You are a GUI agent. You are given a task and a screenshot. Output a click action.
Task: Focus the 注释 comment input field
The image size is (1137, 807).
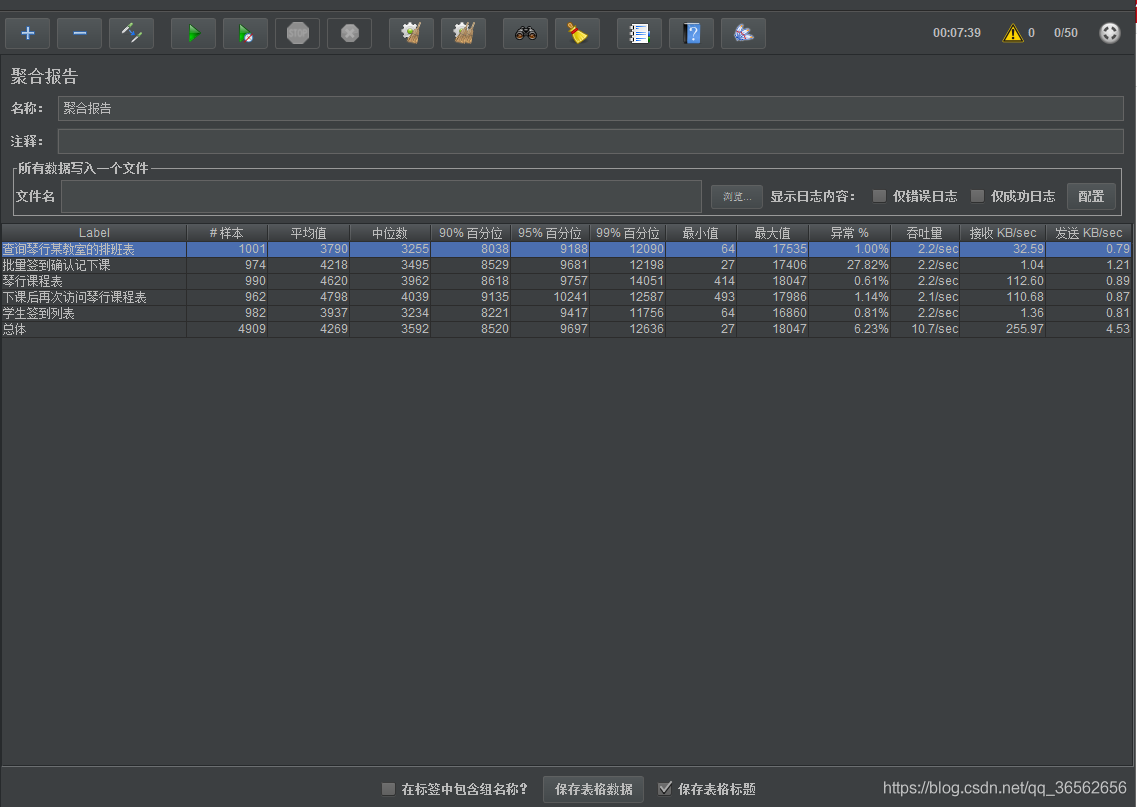(x=590, y=141)
